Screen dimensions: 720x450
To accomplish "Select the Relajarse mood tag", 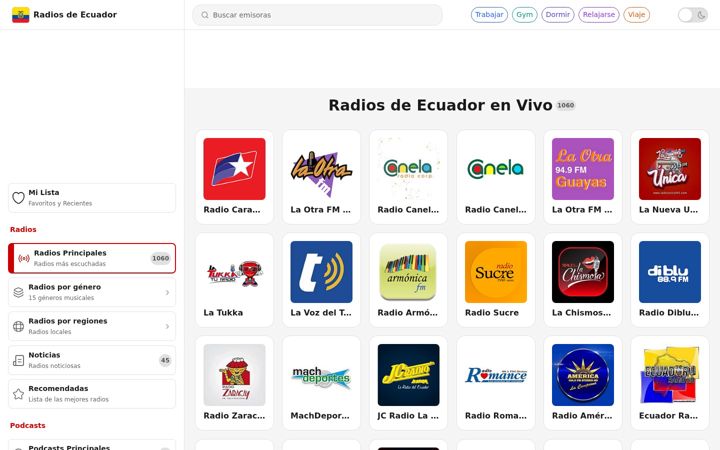I will 599,15.
